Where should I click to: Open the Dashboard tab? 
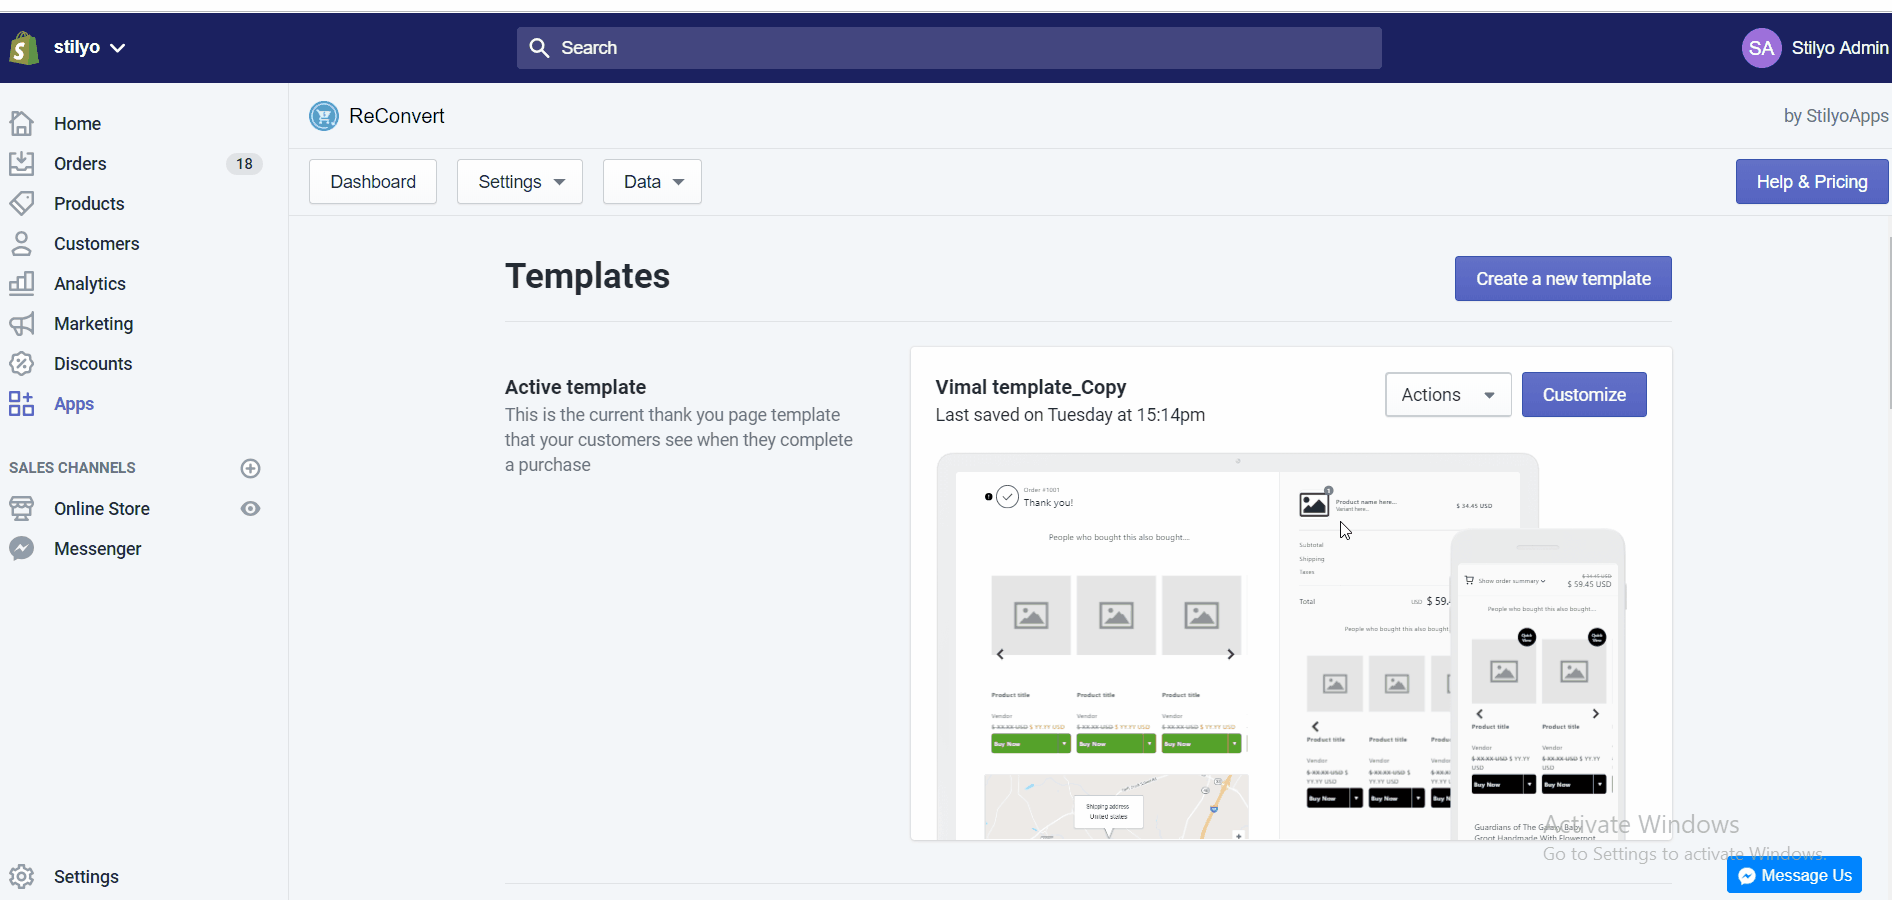(x=373, y=182)
